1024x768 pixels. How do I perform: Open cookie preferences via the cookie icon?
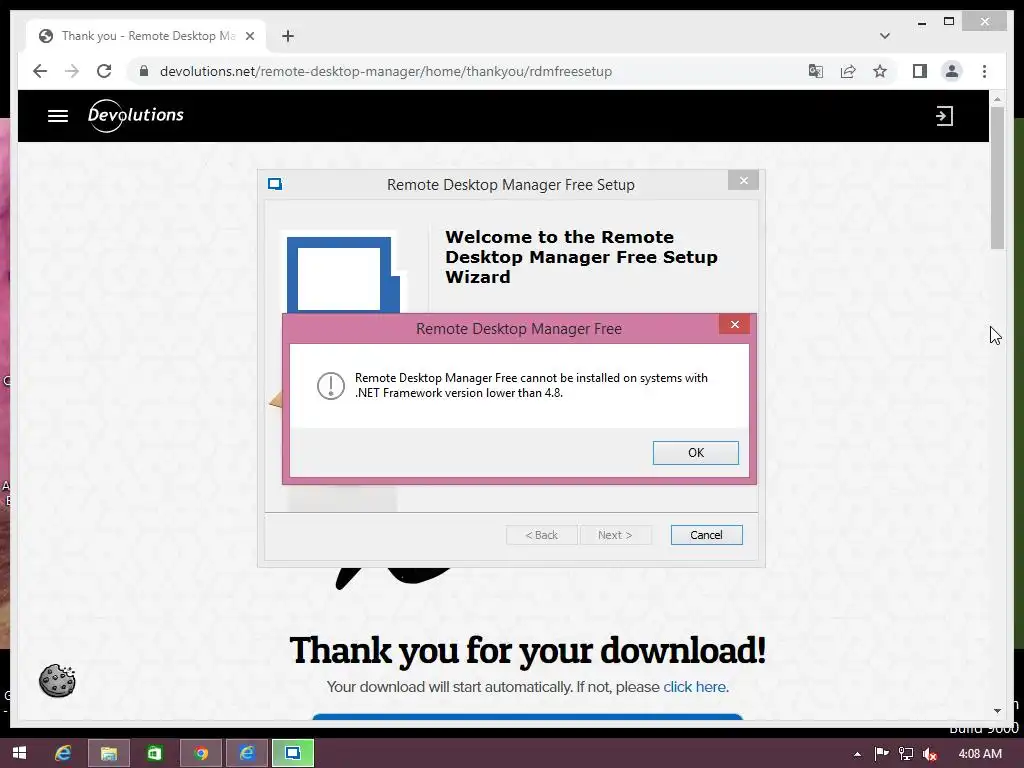[57, 681]
